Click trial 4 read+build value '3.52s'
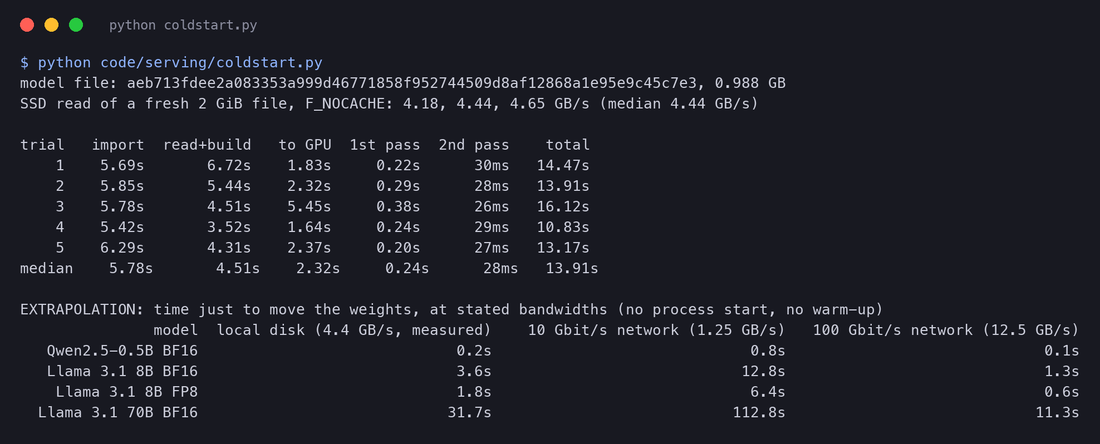1100x444 pixels. coord(229,227)
